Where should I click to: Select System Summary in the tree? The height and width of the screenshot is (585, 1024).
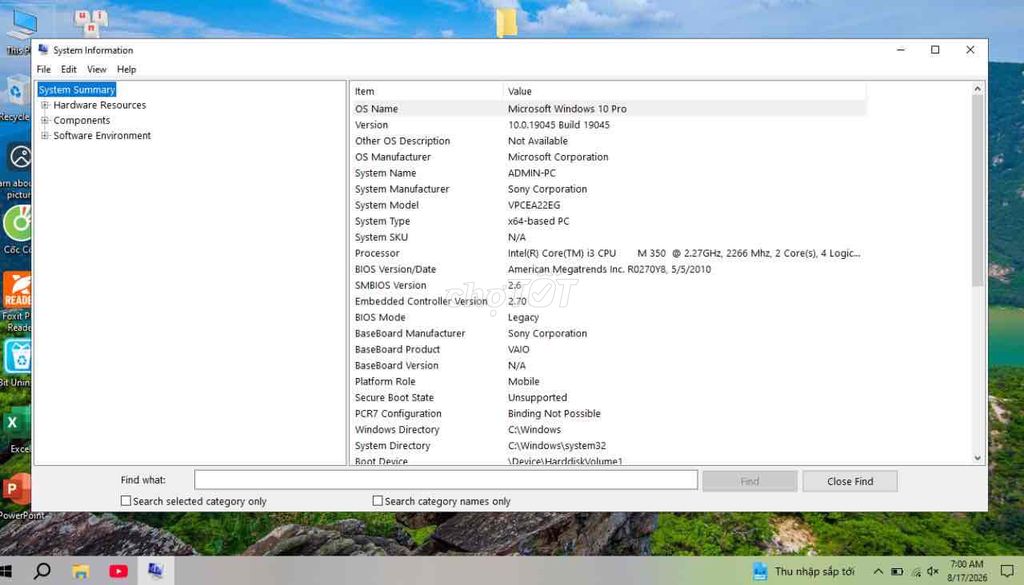tap(77, 89)
